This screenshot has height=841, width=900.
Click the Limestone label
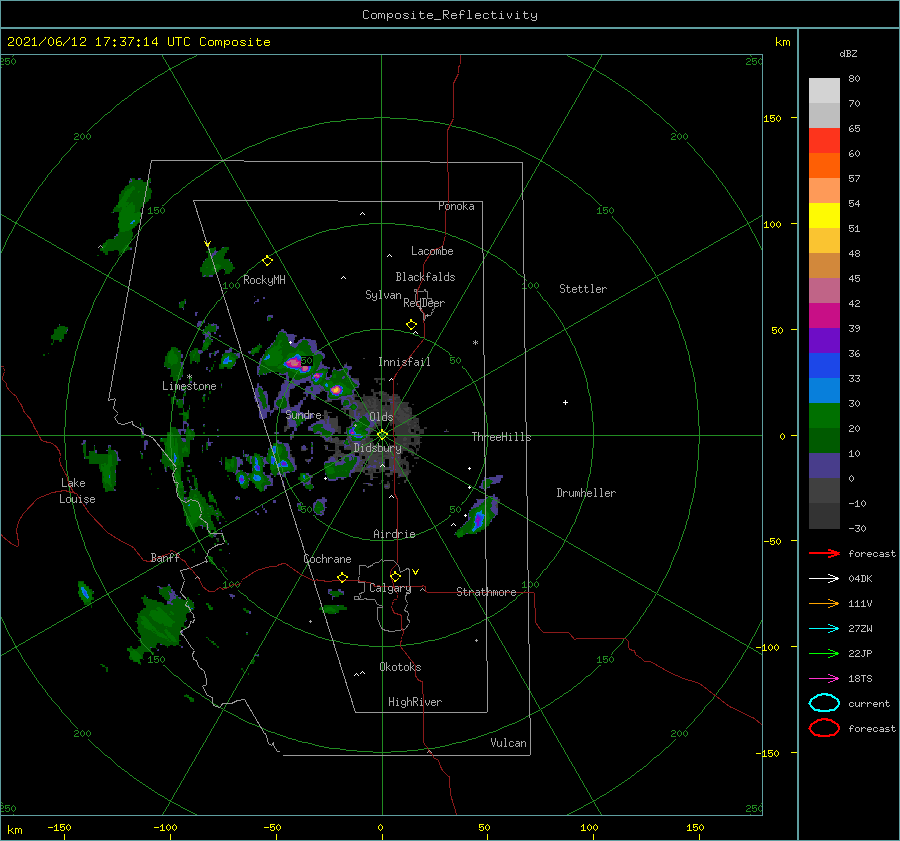[x=189, y=386]
